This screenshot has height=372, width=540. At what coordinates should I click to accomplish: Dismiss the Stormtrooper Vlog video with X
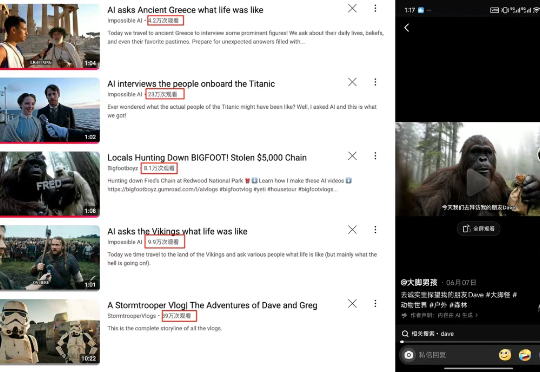coord(352,303)
